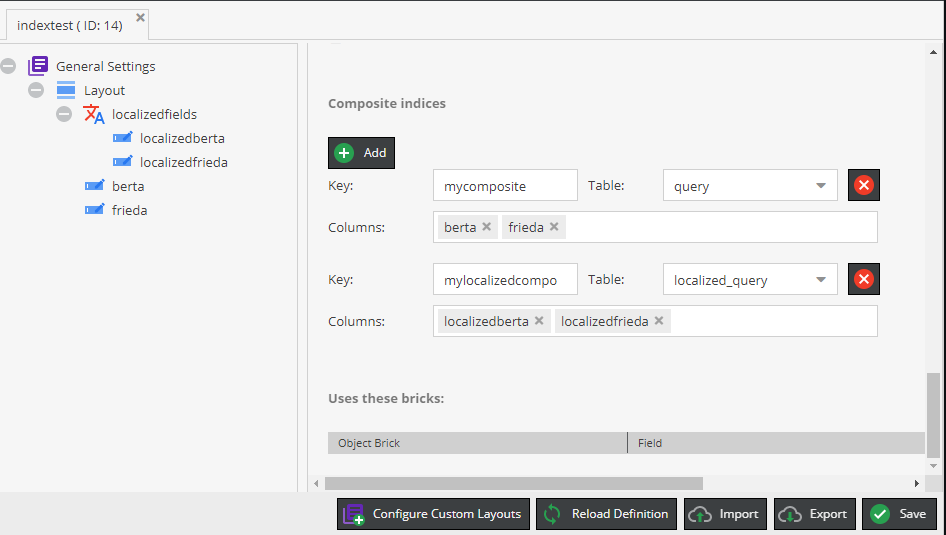
Task: Remove berta tag from Columns
Action: point(487,227)
